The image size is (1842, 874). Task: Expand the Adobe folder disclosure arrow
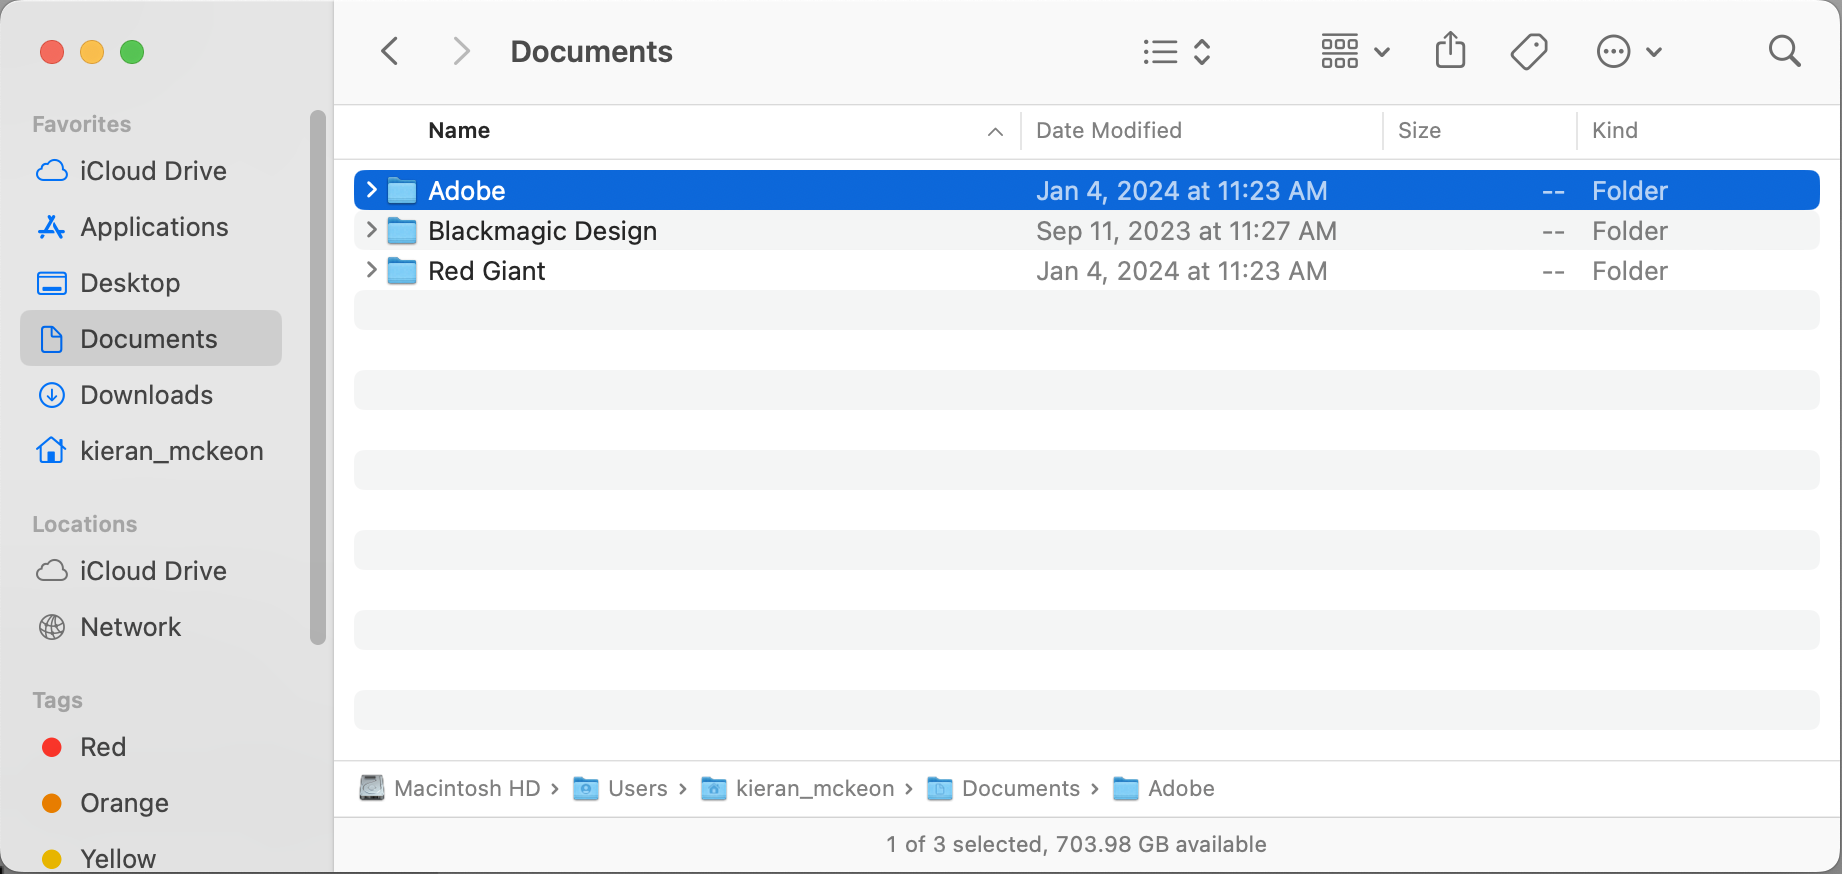tap(371, 190)
